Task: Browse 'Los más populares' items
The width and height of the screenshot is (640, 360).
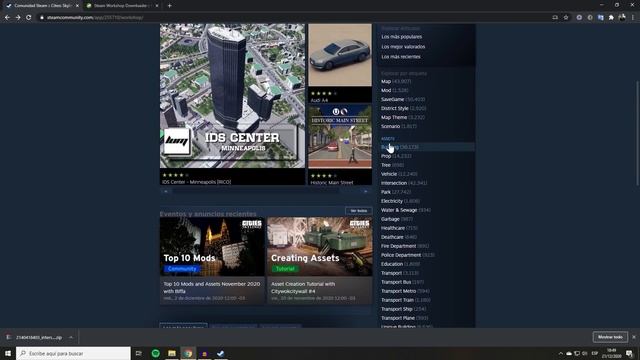Action: pos(402,37)
